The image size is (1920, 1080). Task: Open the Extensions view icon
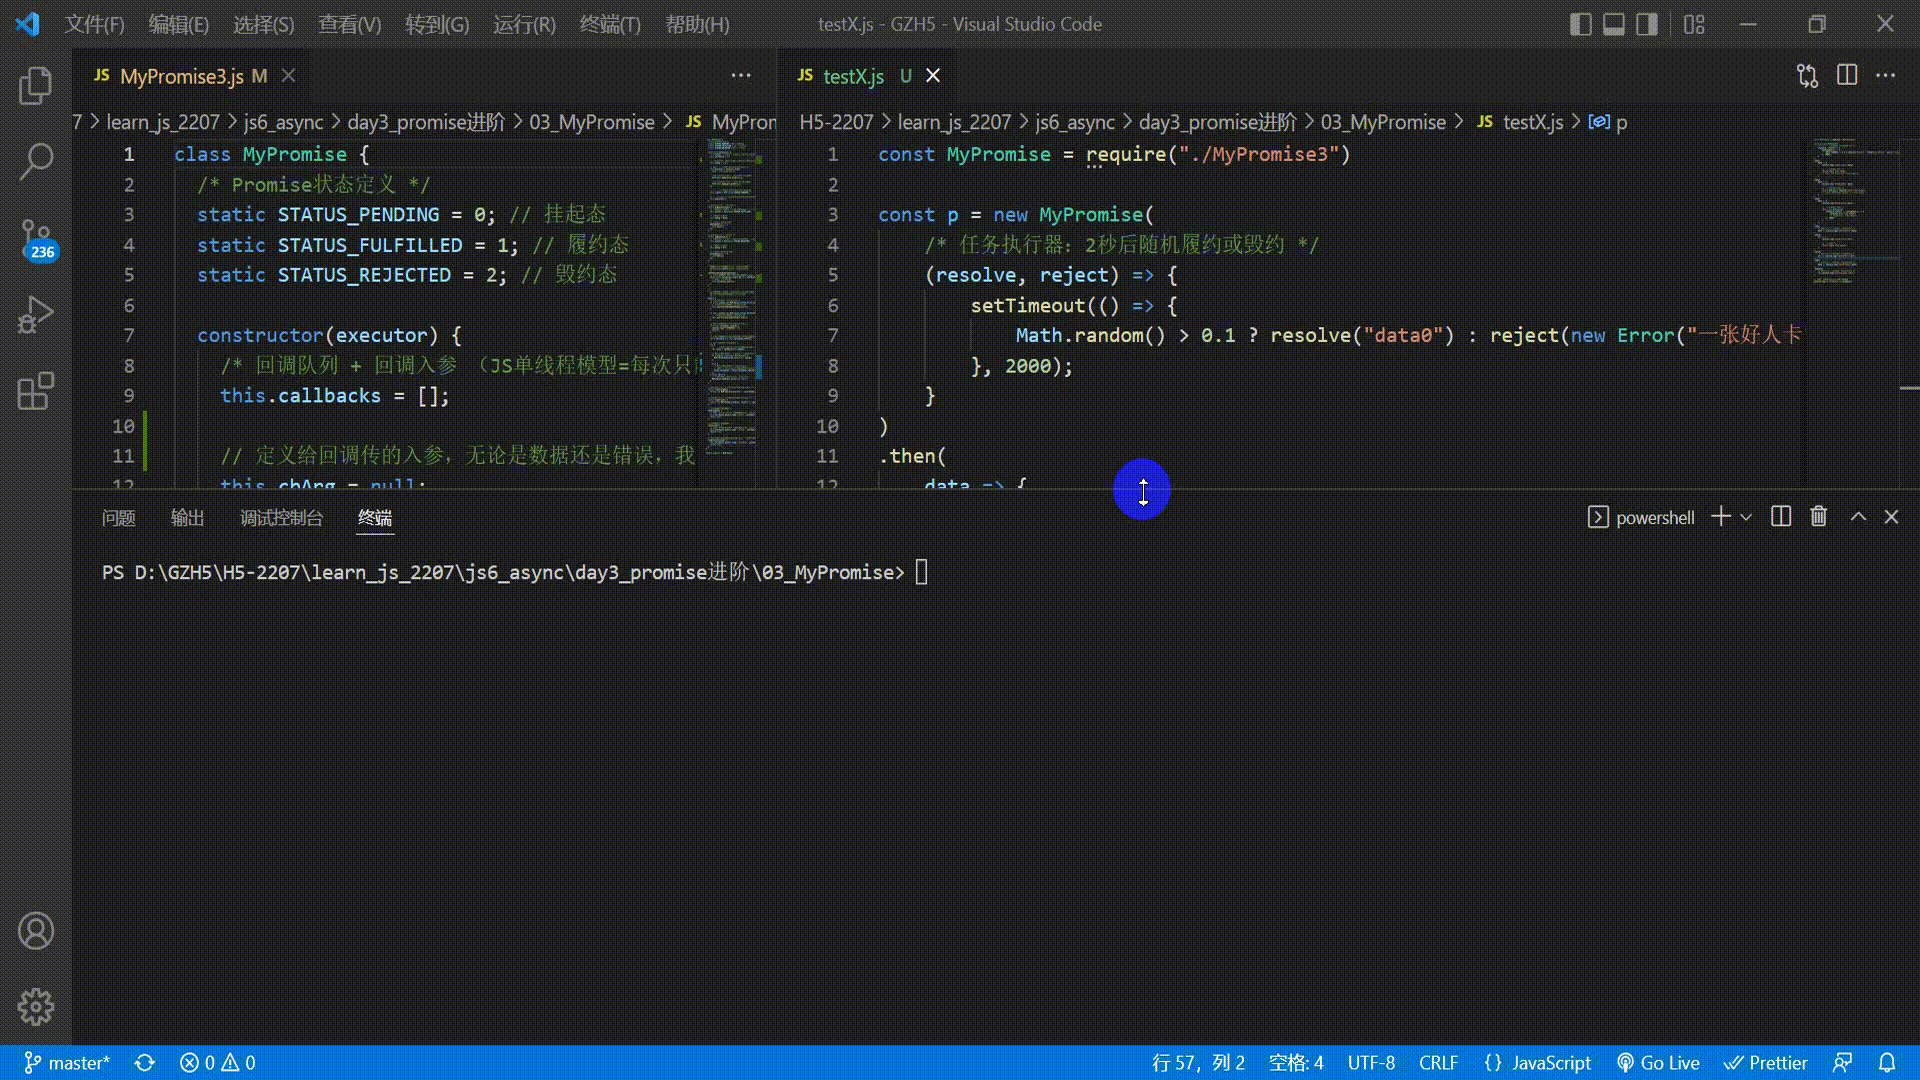point(36,391)
